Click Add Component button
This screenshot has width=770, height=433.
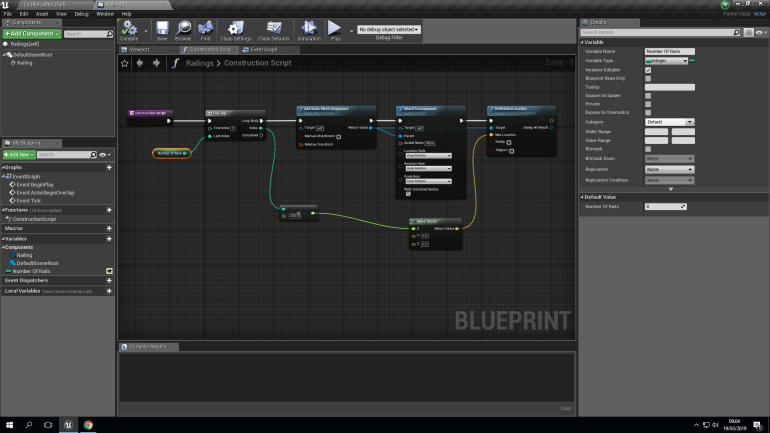pyautogui.click(x=31, y=33)
